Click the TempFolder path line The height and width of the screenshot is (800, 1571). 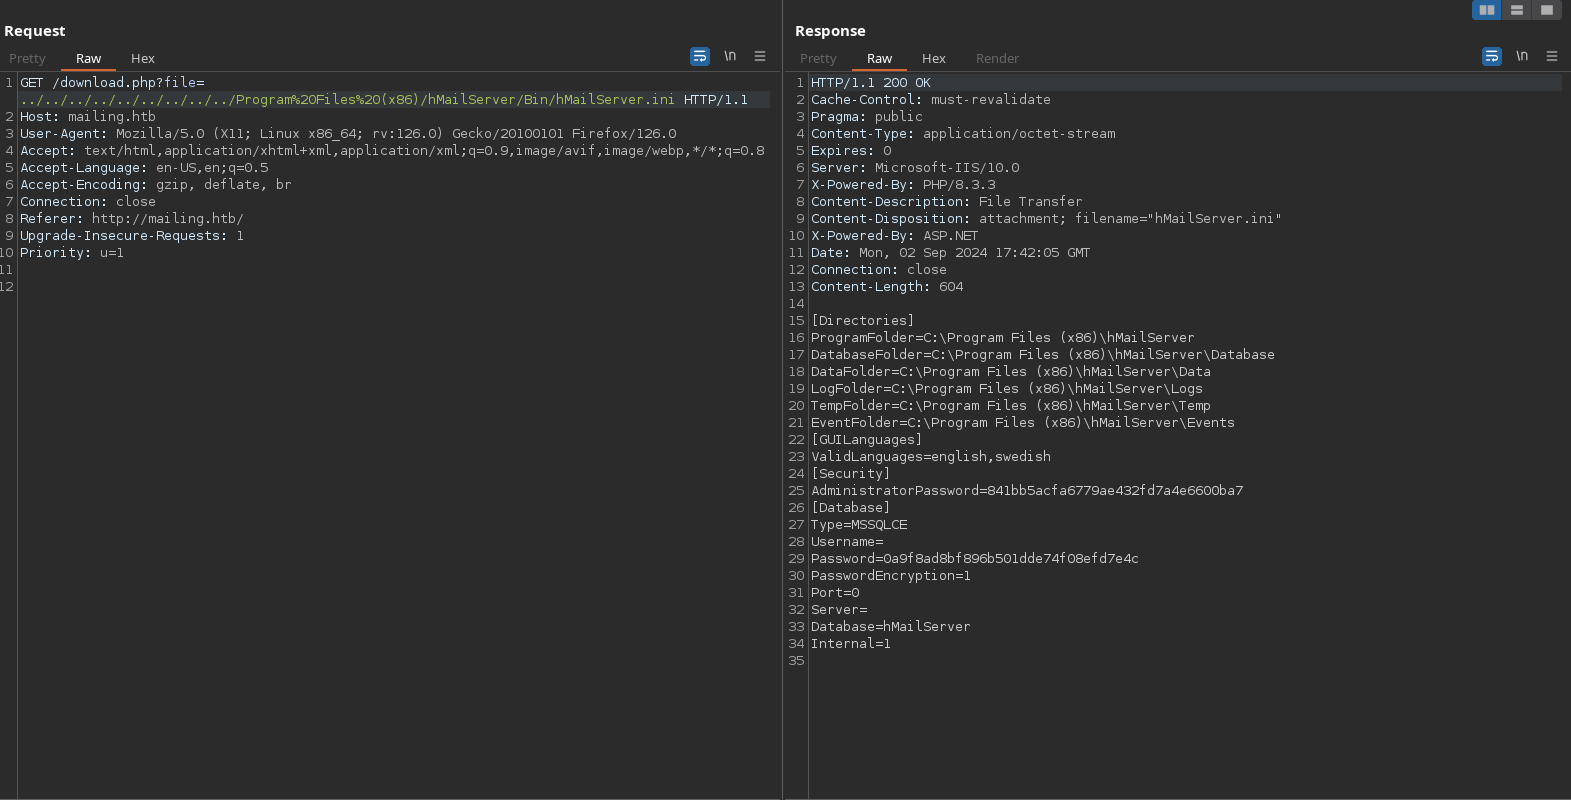click(x=1011, y=406)
